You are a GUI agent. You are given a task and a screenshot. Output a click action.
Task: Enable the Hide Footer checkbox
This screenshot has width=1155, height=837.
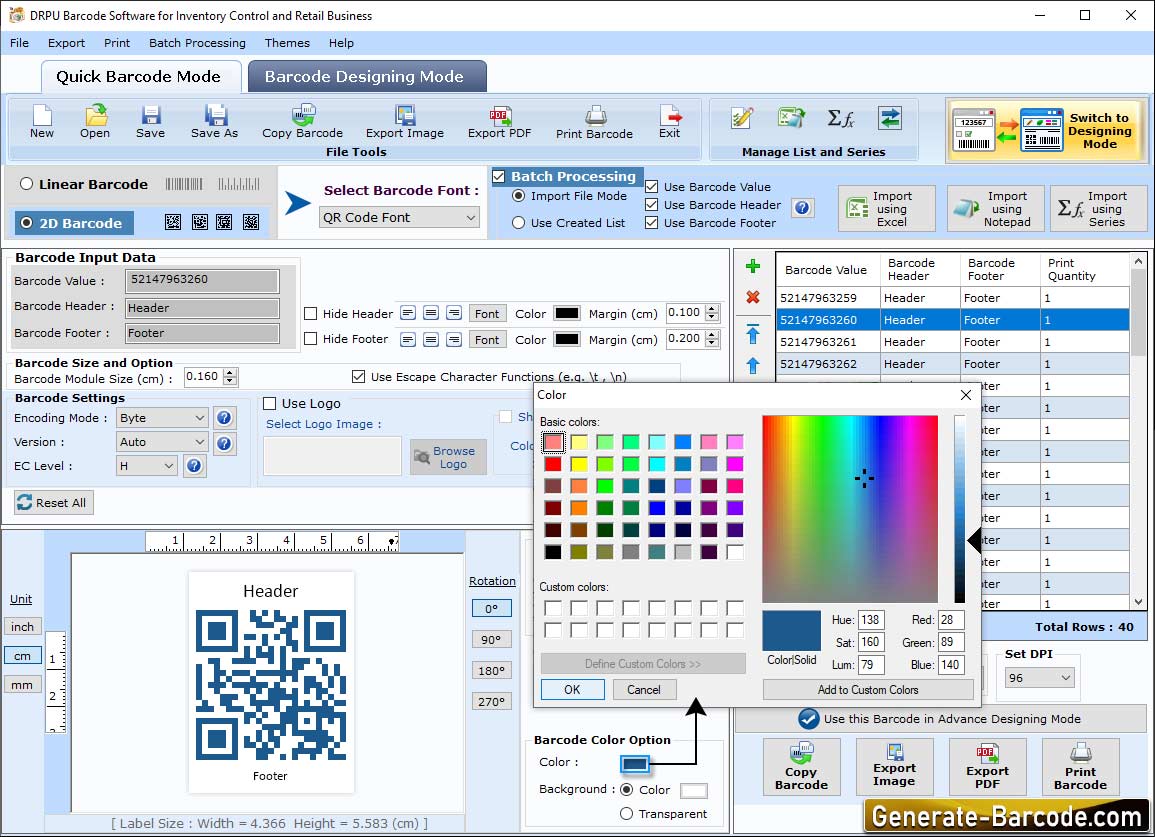[x=311, y=339]
